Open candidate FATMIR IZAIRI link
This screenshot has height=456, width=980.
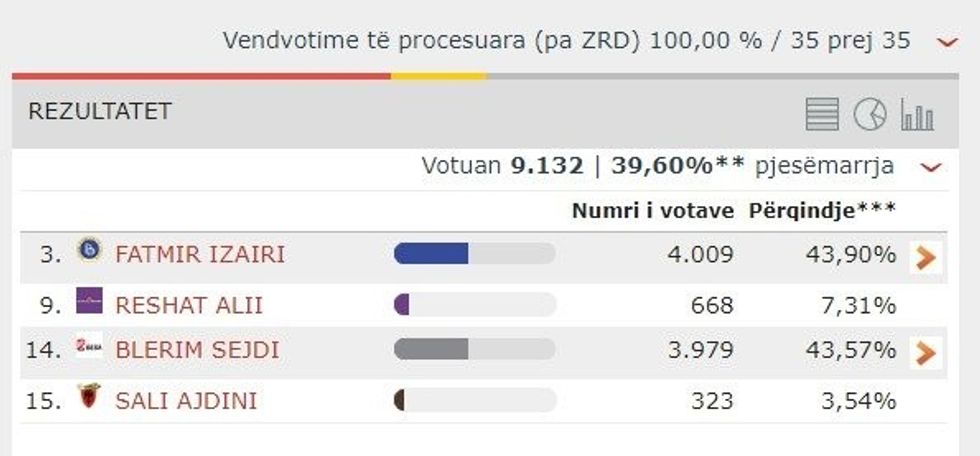(x=200, y=255)
